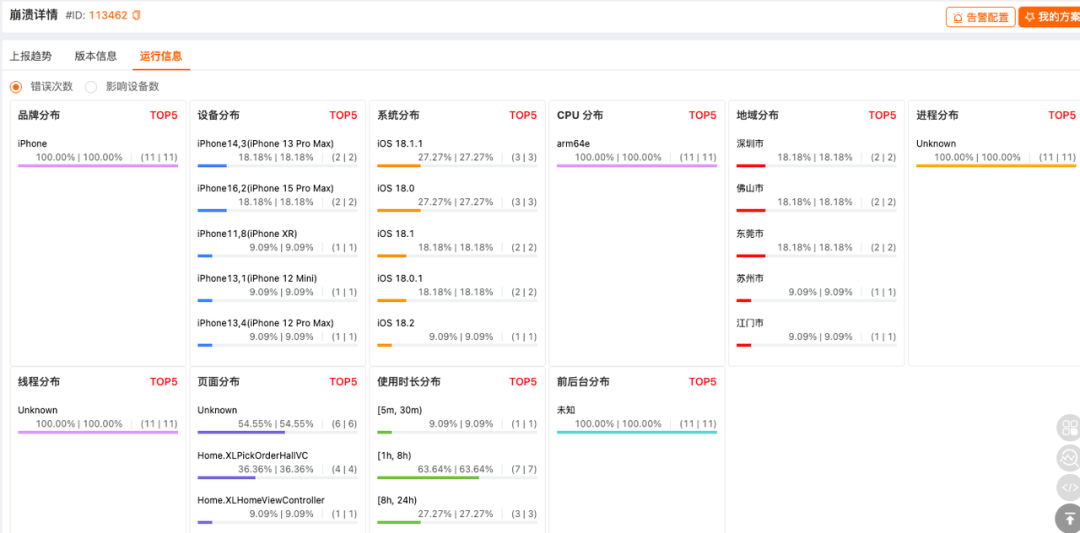Click the iPhone16,2(iPhone 15 Pro Max) row
Screen dimensions: 1080x533
(278, 197)
